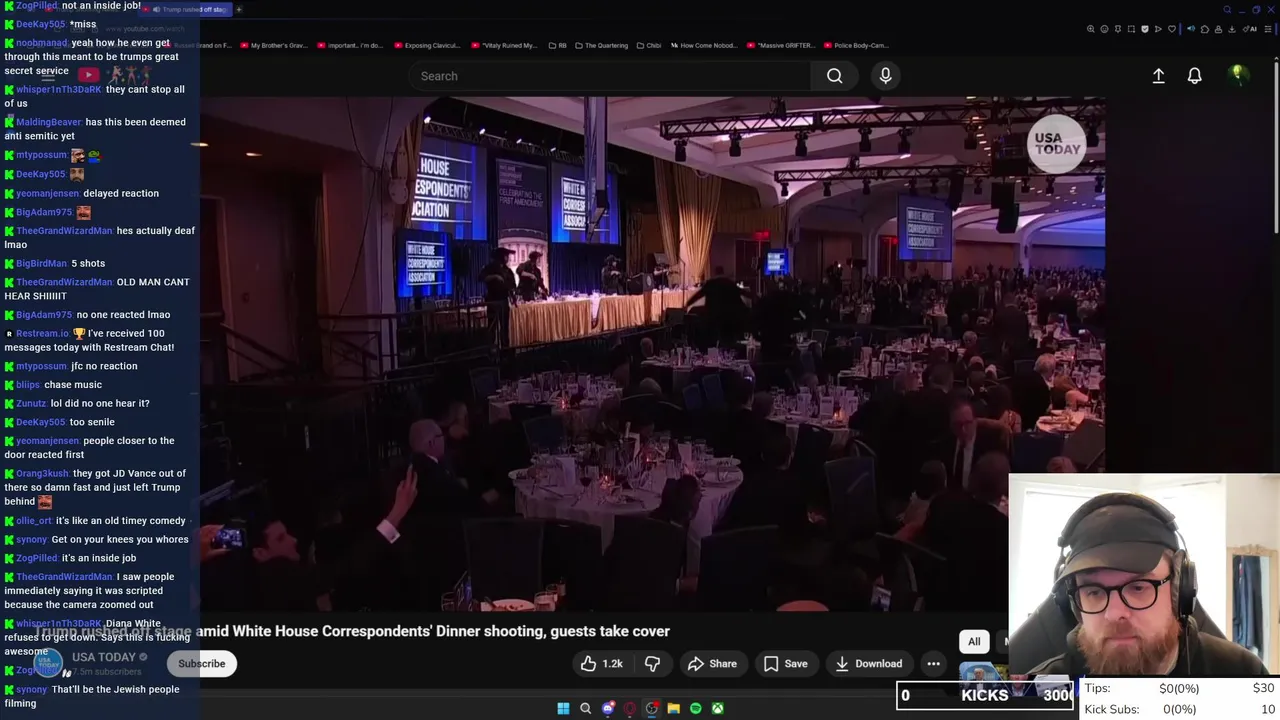Click the YouTube search magnifier button
Image resolution: width=1280 pixels, height=720 pixels.
point(834,76)
